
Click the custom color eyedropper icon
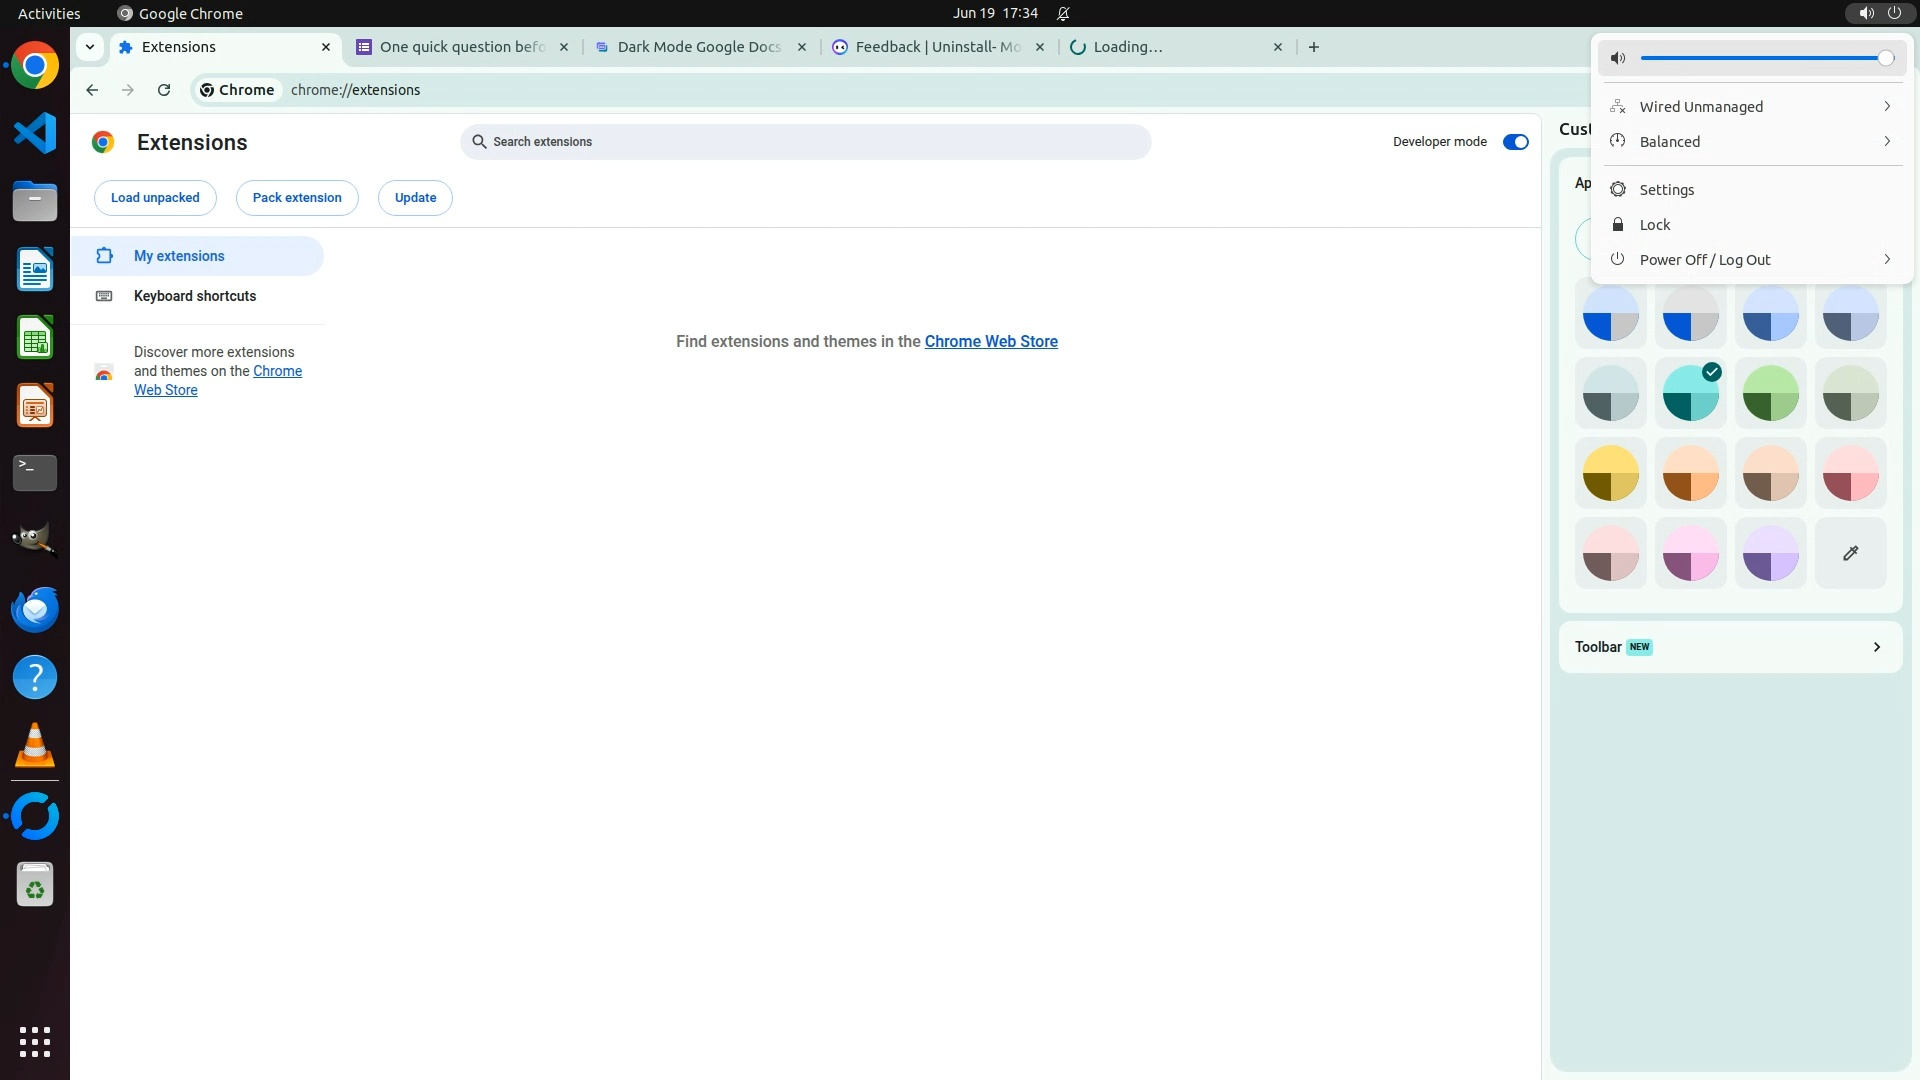click(1850, 553)
